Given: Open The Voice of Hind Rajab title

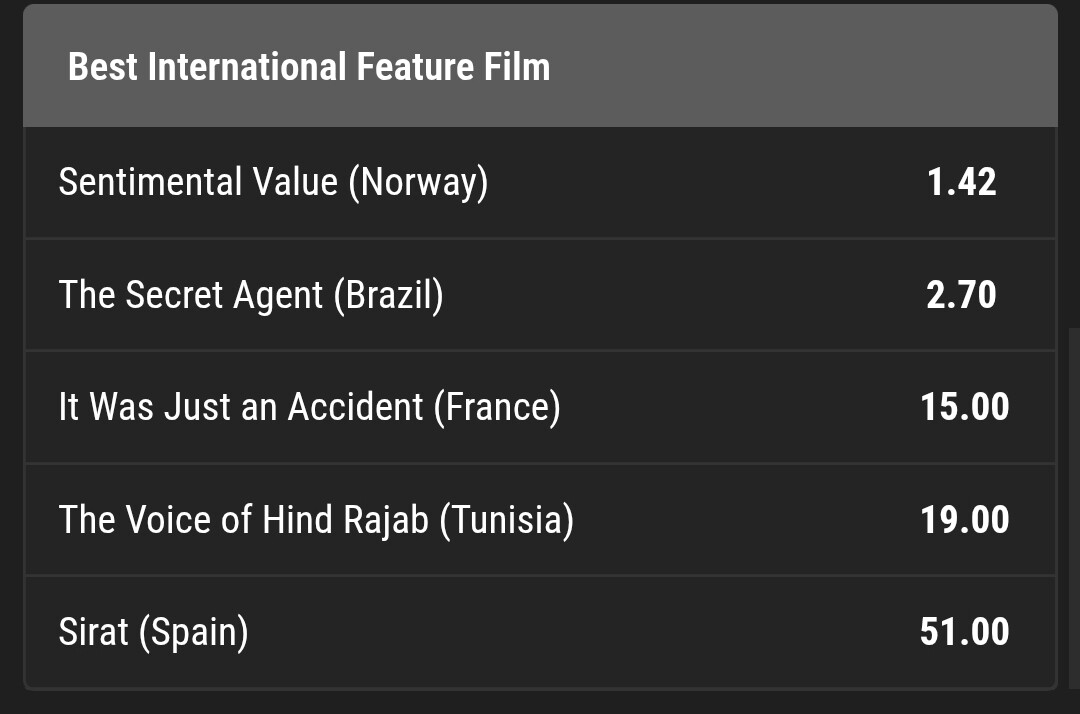Looking at the screenshot, I should click(x=243, y=520).
